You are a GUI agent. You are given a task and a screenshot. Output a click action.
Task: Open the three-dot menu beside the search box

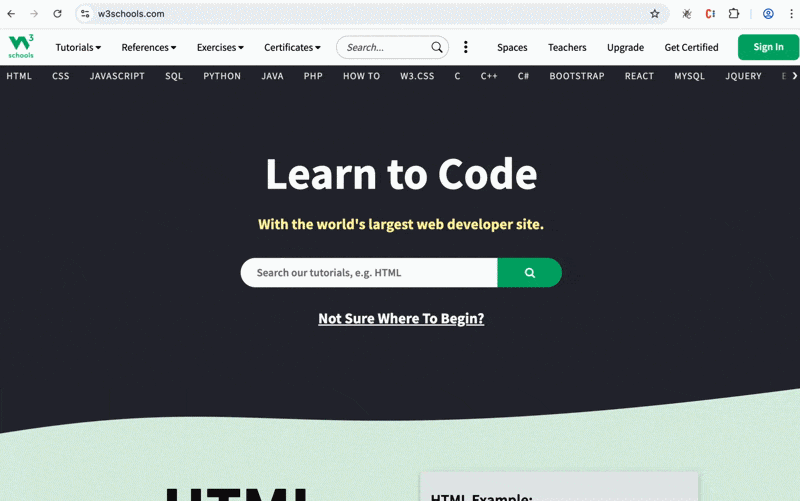[465, 47]
